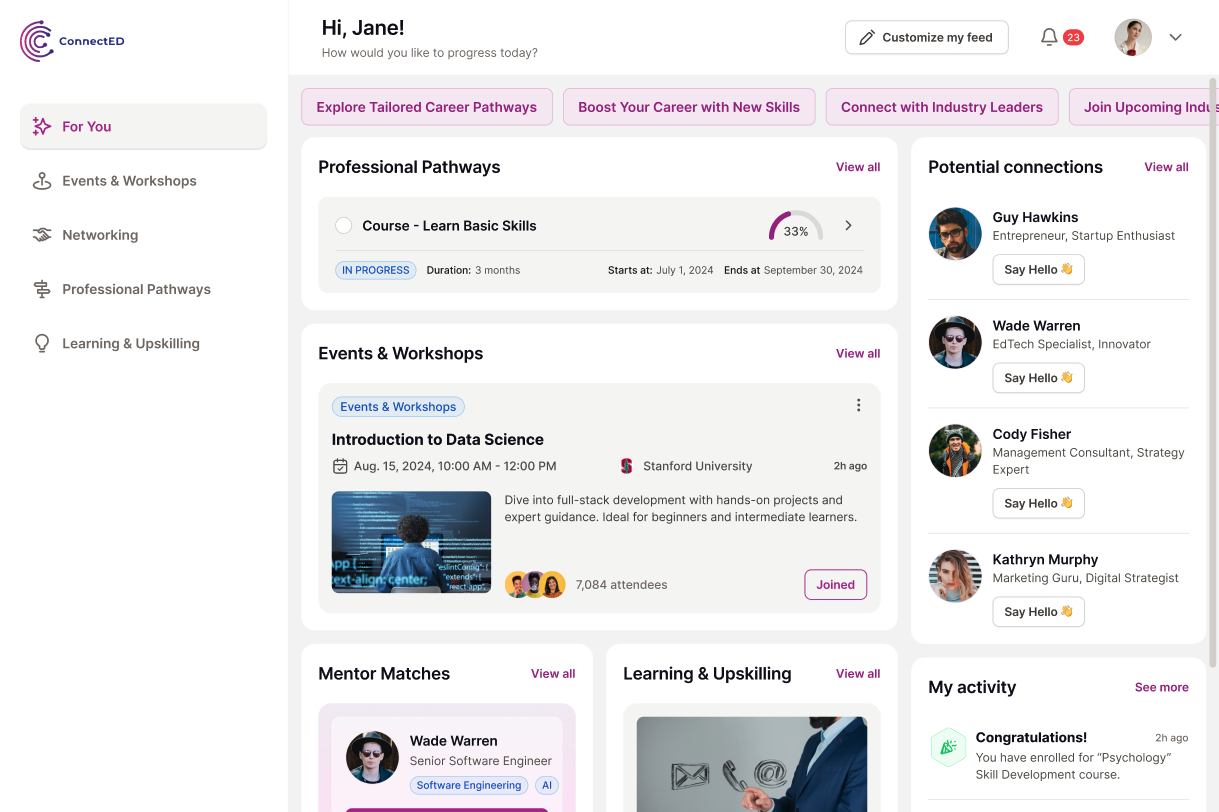Open View all for Potential connections

[x=1166, y=167]
